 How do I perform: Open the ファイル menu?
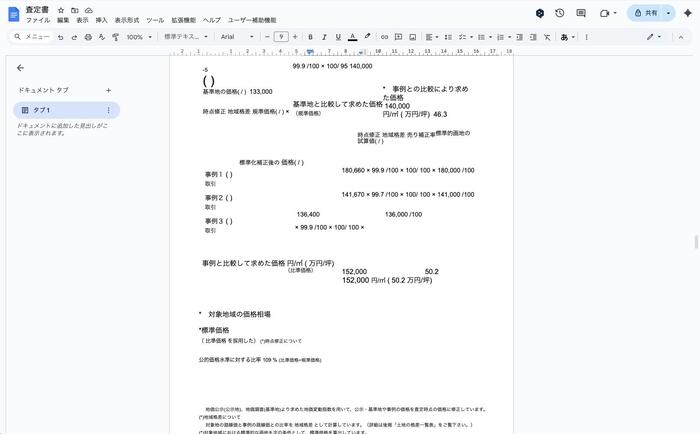point(38,20)
